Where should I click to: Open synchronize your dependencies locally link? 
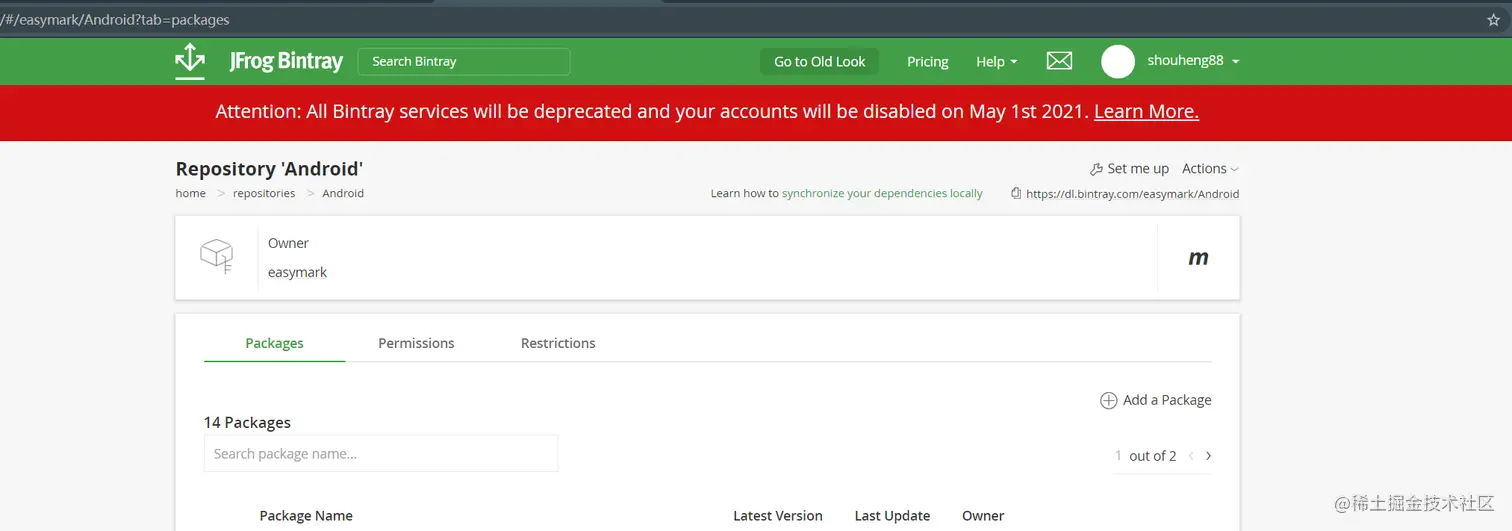pyautogui.click(x=882, y=194)
